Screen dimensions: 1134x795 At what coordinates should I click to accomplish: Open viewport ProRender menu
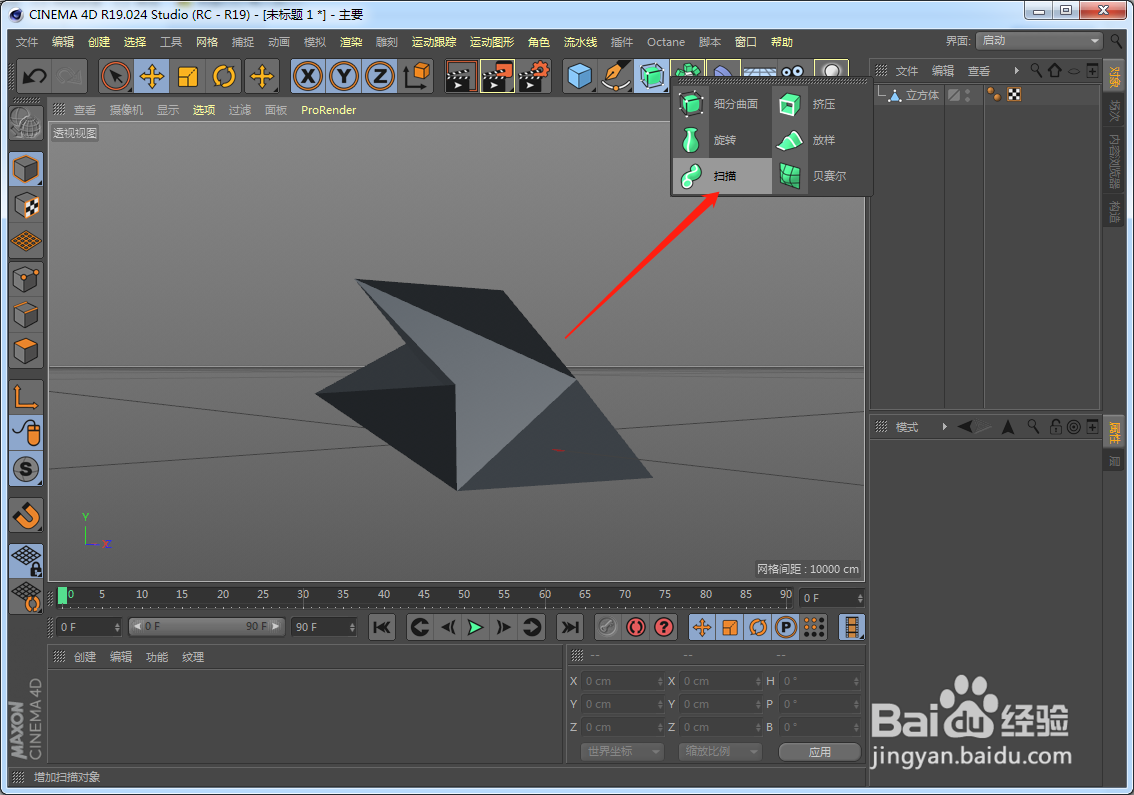(x=328, y=110)
